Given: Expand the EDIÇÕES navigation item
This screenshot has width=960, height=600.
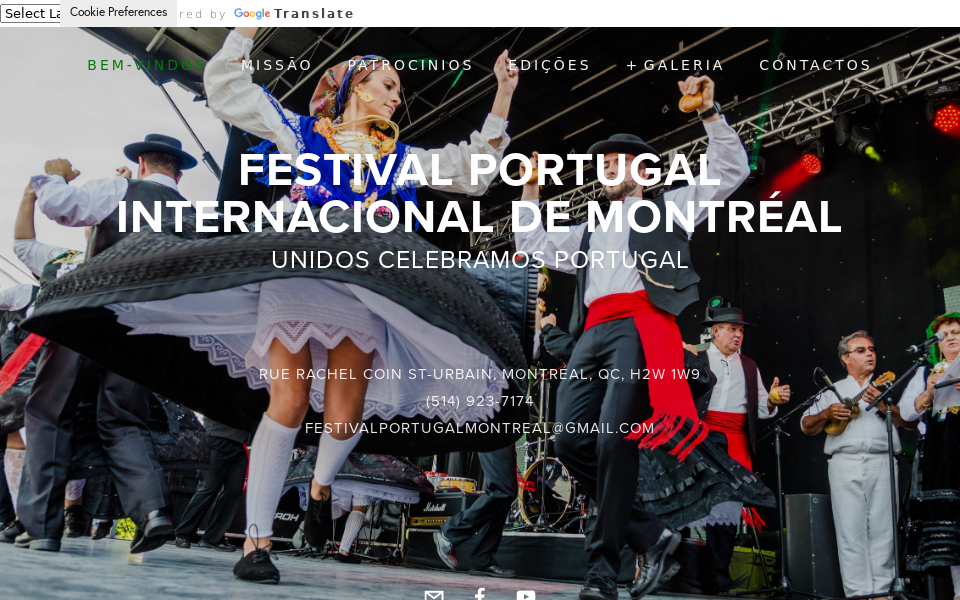Looking at the screenshot, I should (549, 65).
